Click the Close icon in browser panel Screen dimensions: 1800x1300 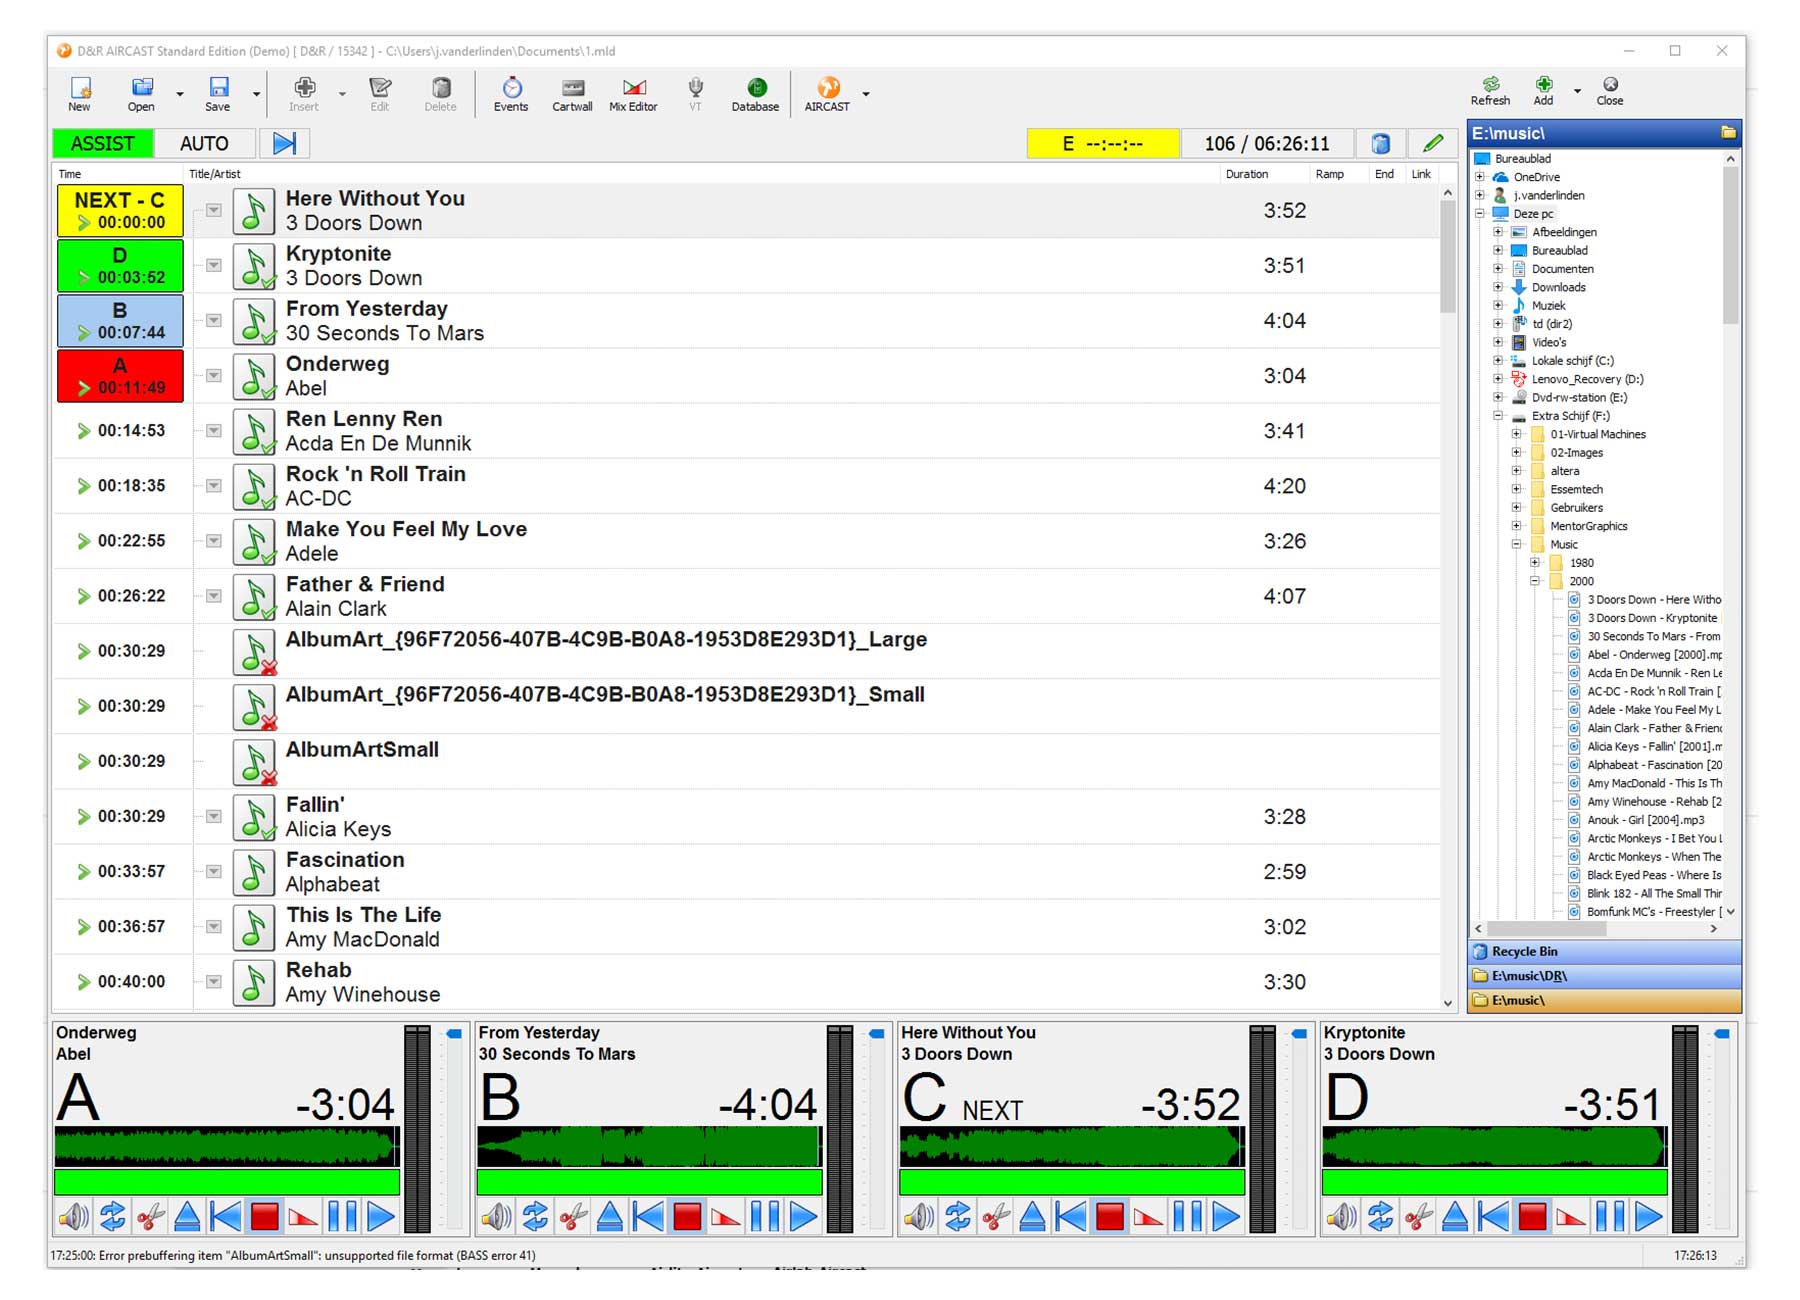pyautogui.click(x=1610, y=90)
